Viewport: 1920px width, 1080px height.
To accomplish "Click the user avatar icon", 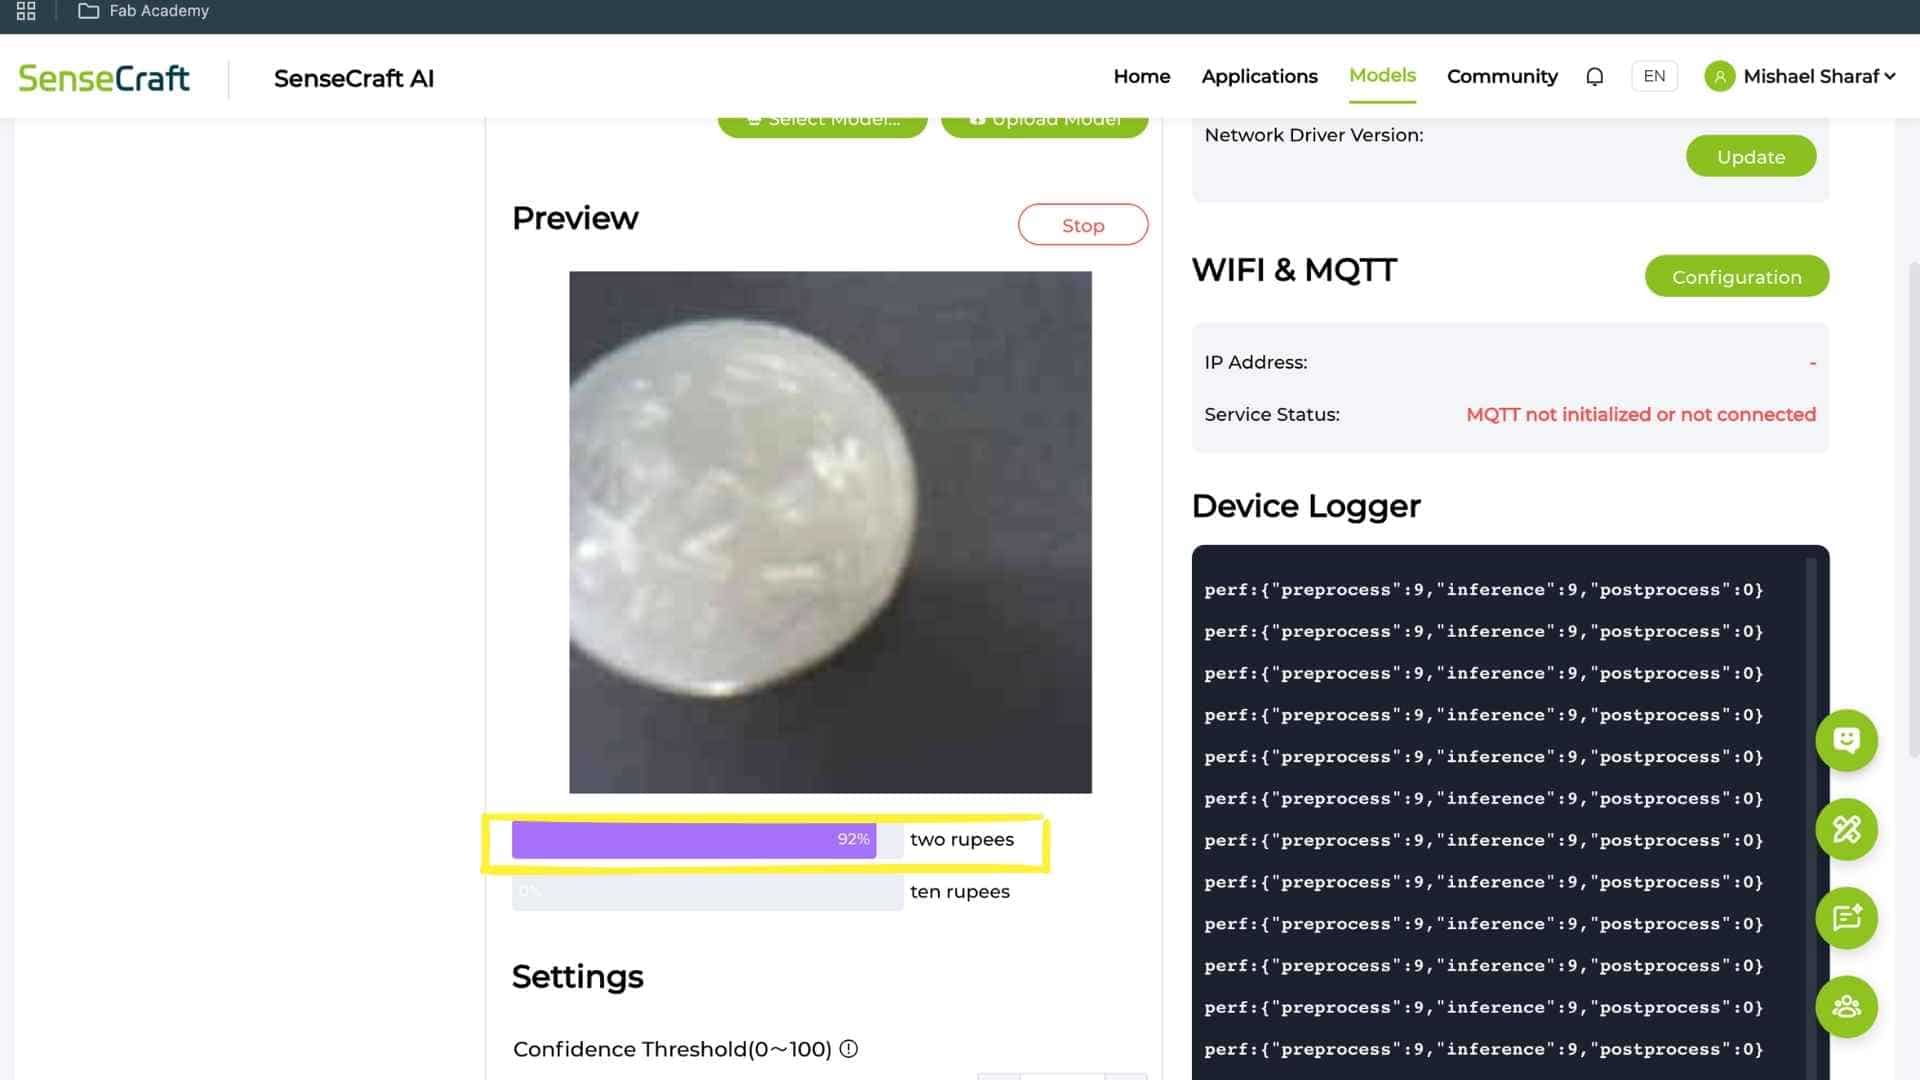I will [x=1719, y=77].
